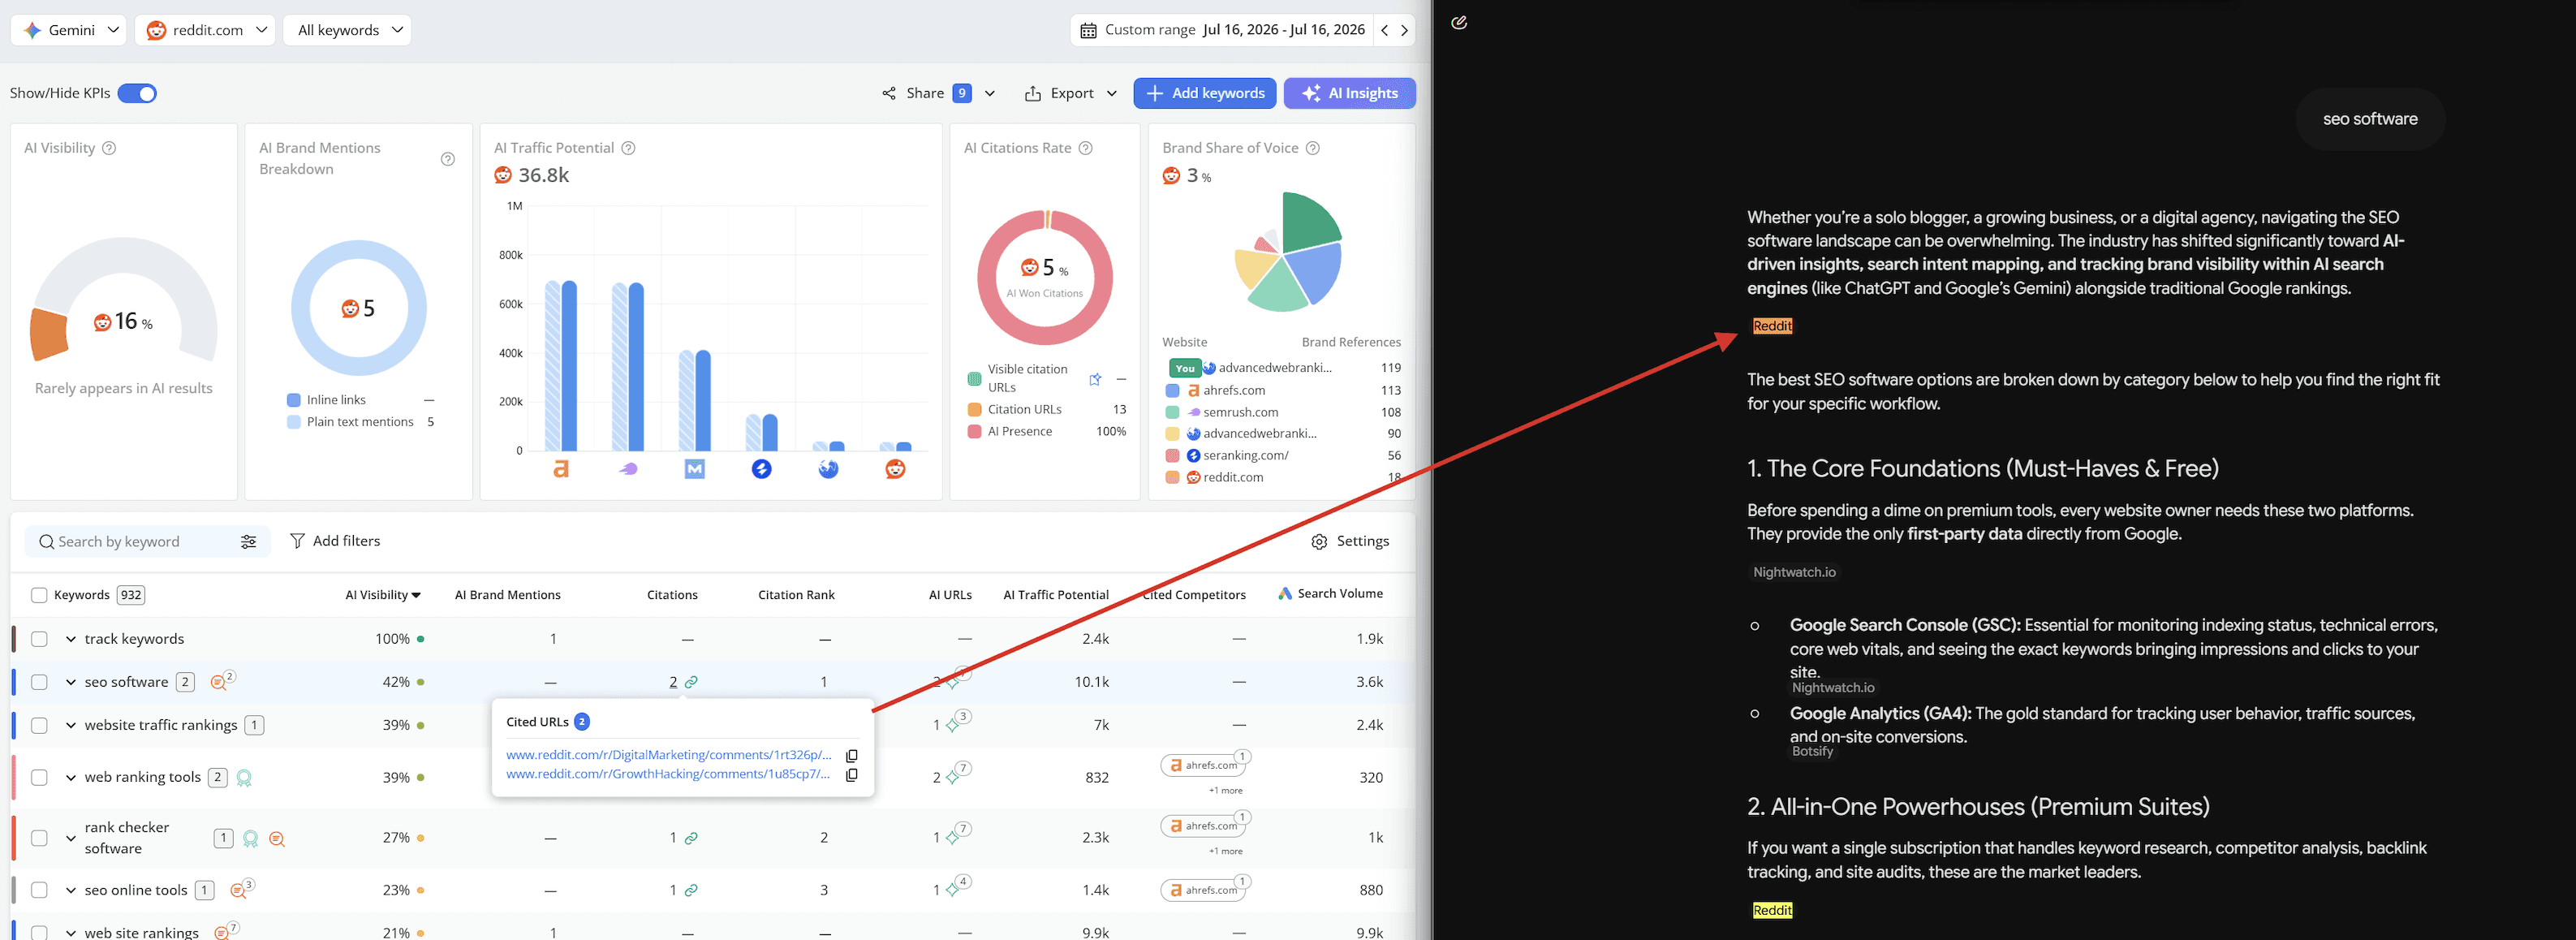This screenshot has width=2576, height=940.
Task: Click the Inline links legend swatch
Action: click(x=294, y=400)
